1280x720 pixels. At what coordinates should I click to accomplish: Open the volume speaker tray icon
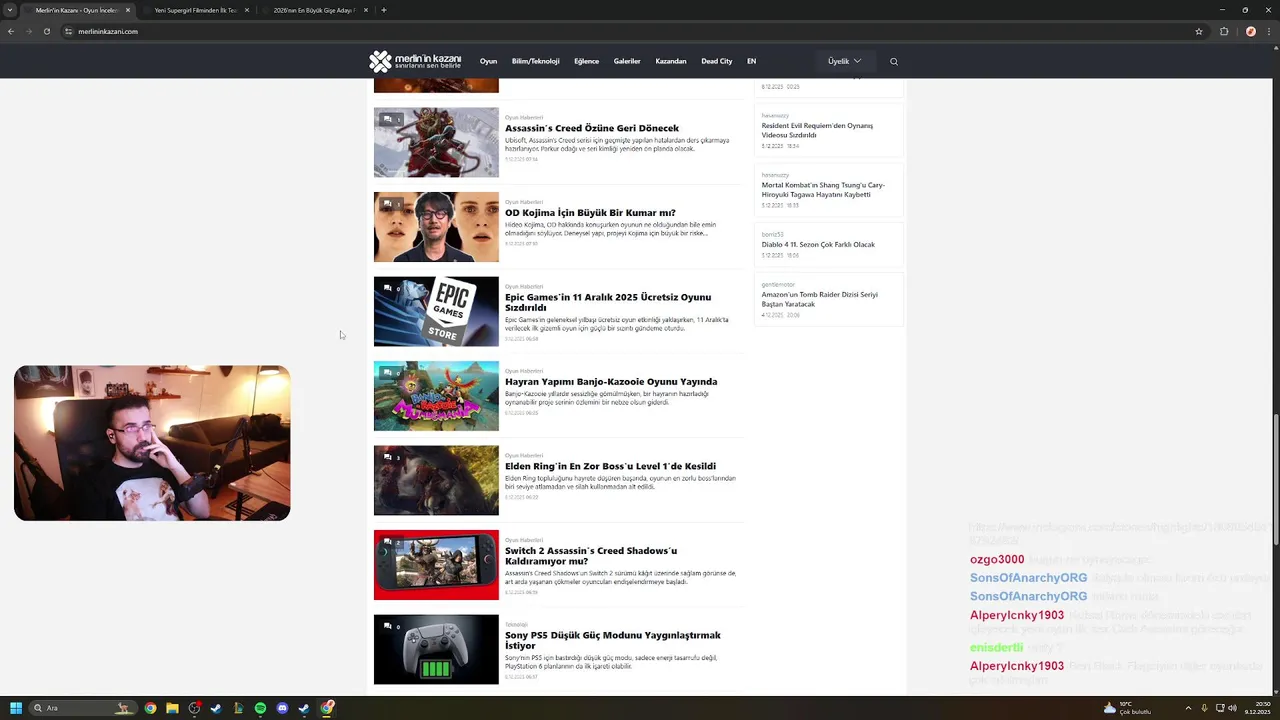click(x=1232, y=708)
